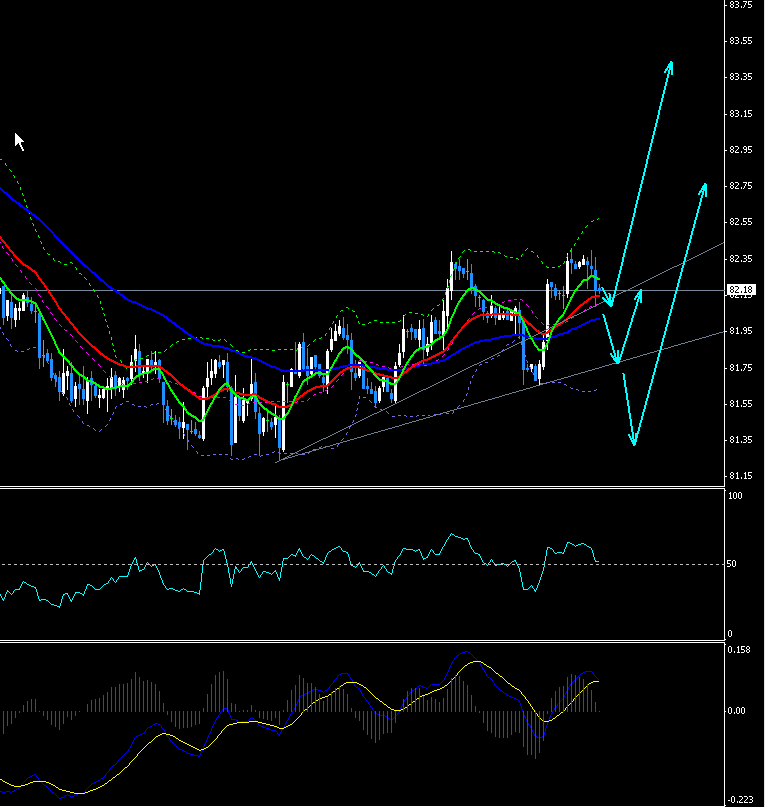Click the MACD 0.00 zero-level label
This screenshot has height=807, width=766.
pyautogui.click(x=736, y=711)
